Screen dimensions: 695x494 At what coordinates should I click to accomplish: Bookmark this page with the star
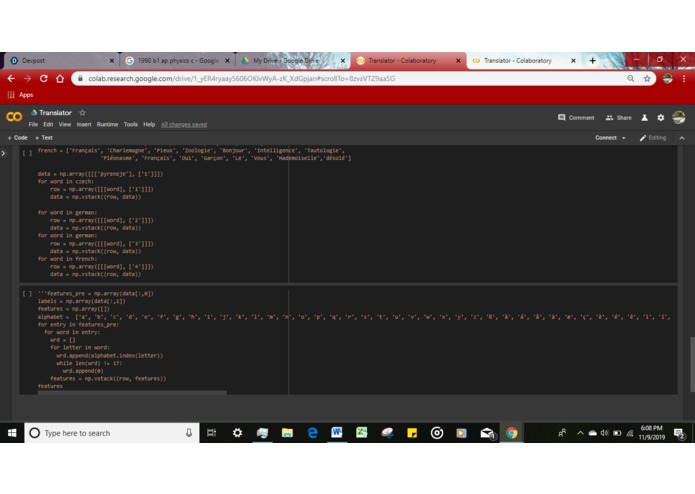click(647, 78)
